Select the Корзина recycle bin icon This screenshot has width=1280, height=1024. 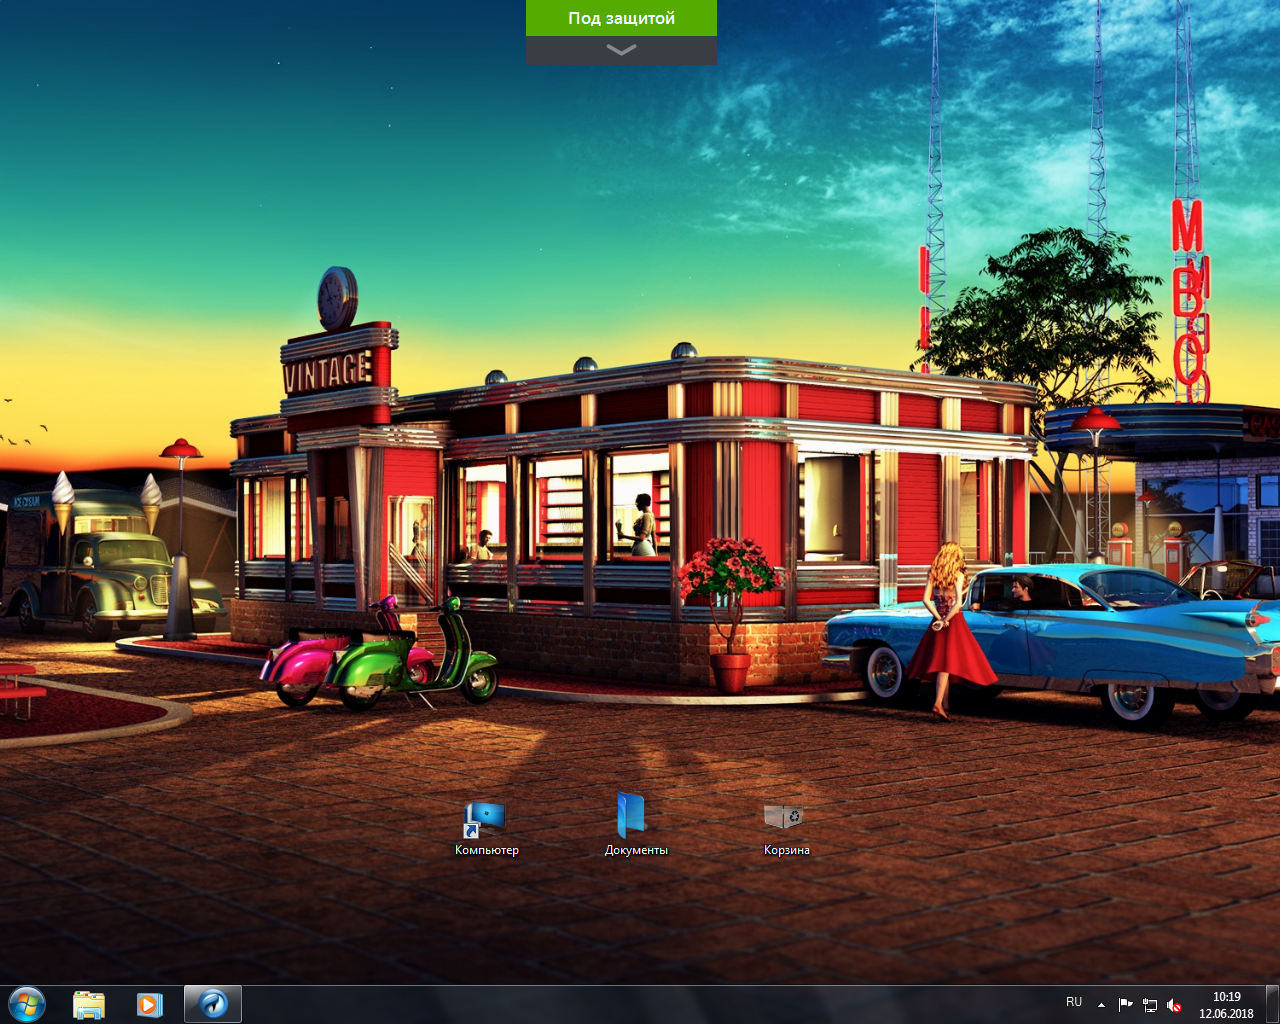(x=784, y=817)
